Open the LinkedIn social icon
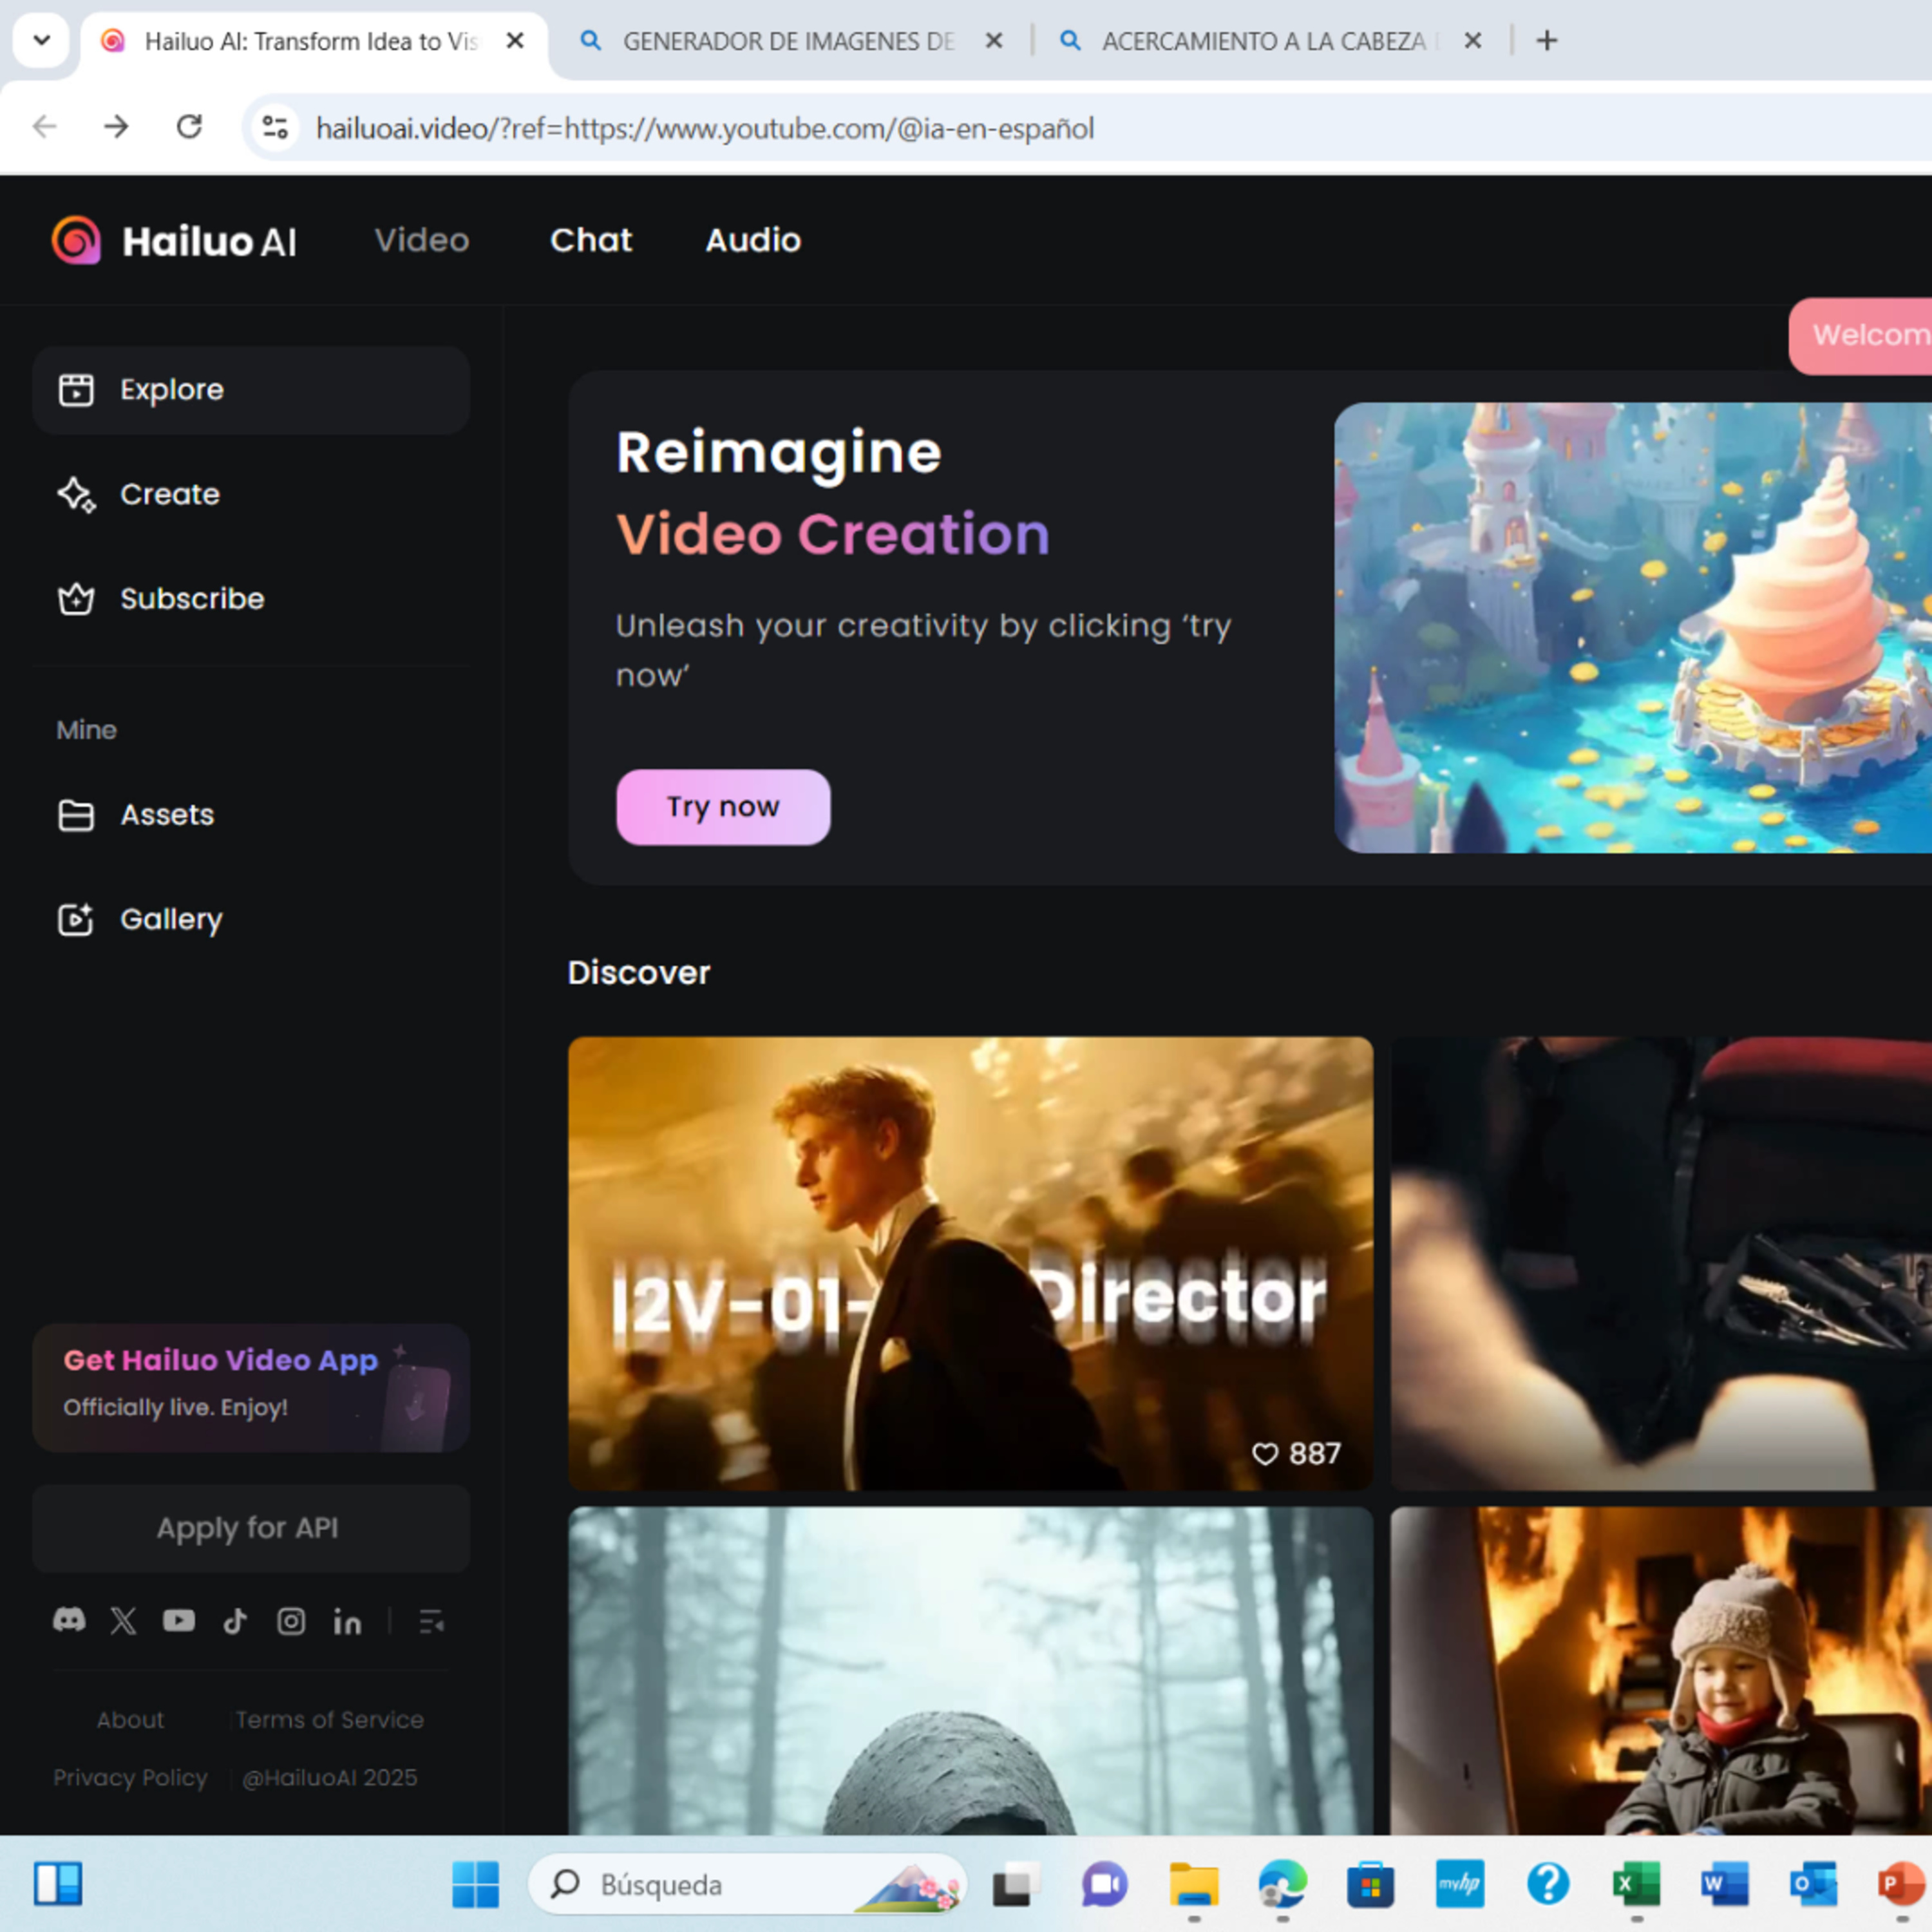This screenshot has height=1932, width=1932. click(347, 1622)
